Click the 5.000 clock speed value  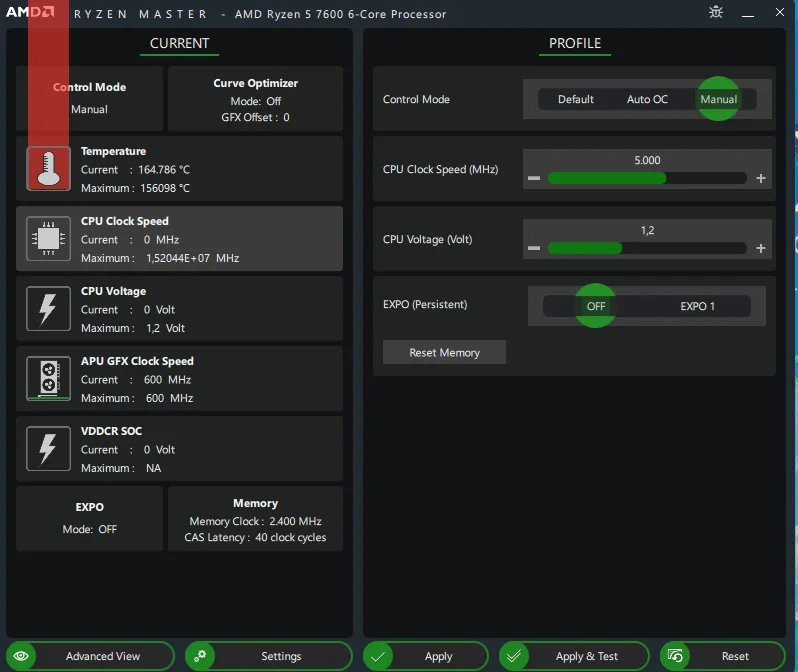tap(647, 160)
